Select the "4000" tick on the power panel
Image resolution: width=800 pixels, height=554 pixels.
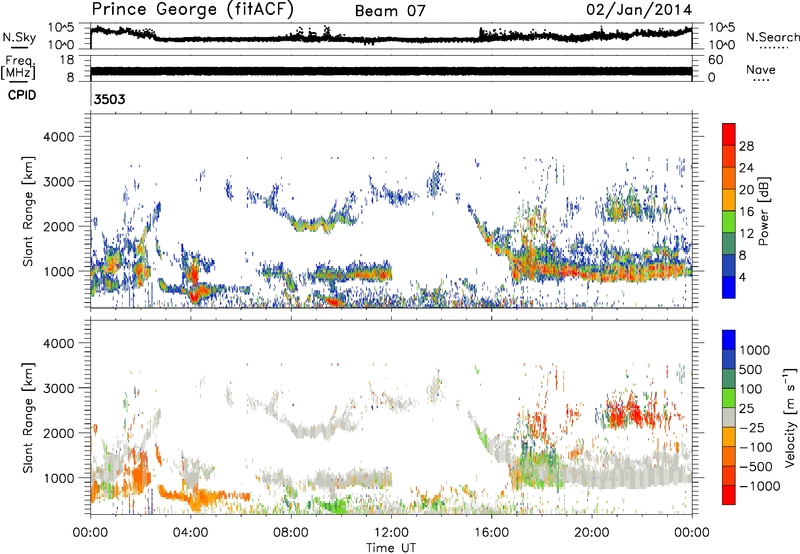pyautogui.click(x=59, y=137)
